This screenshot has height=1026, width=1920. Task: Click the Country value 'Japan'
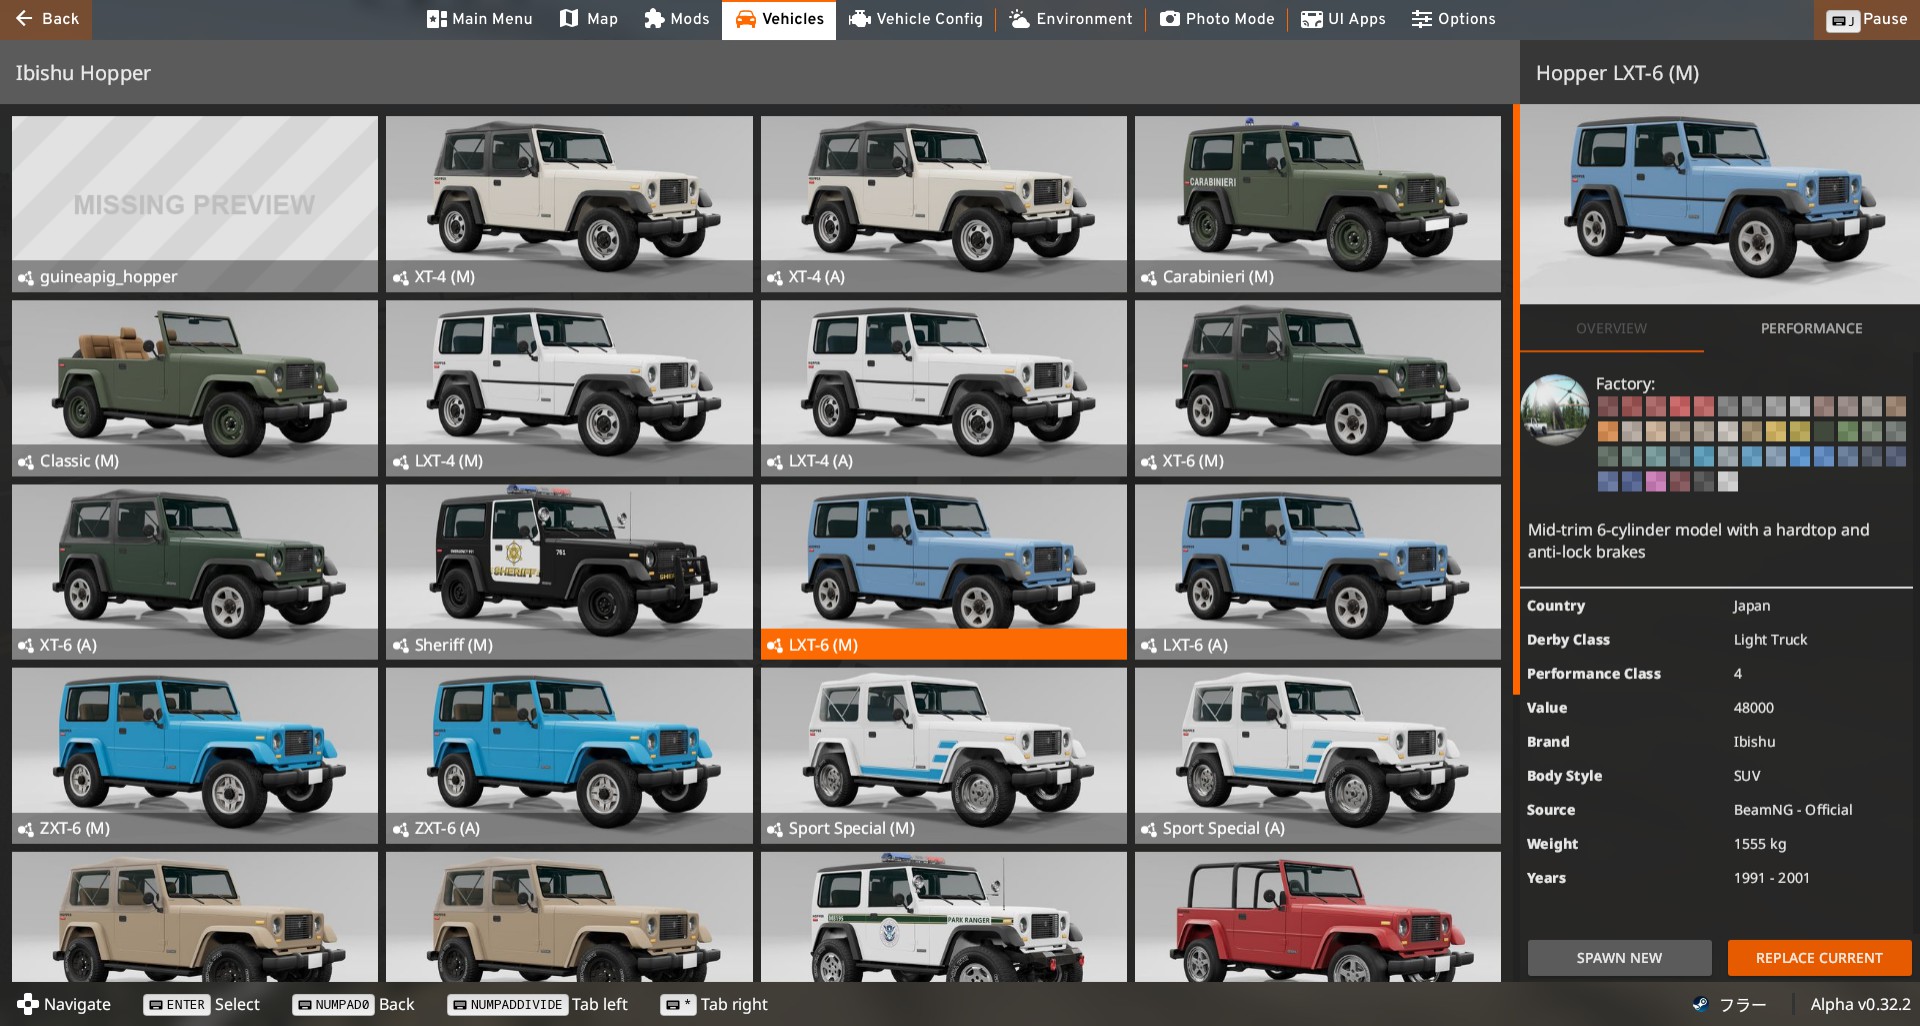1752,606
